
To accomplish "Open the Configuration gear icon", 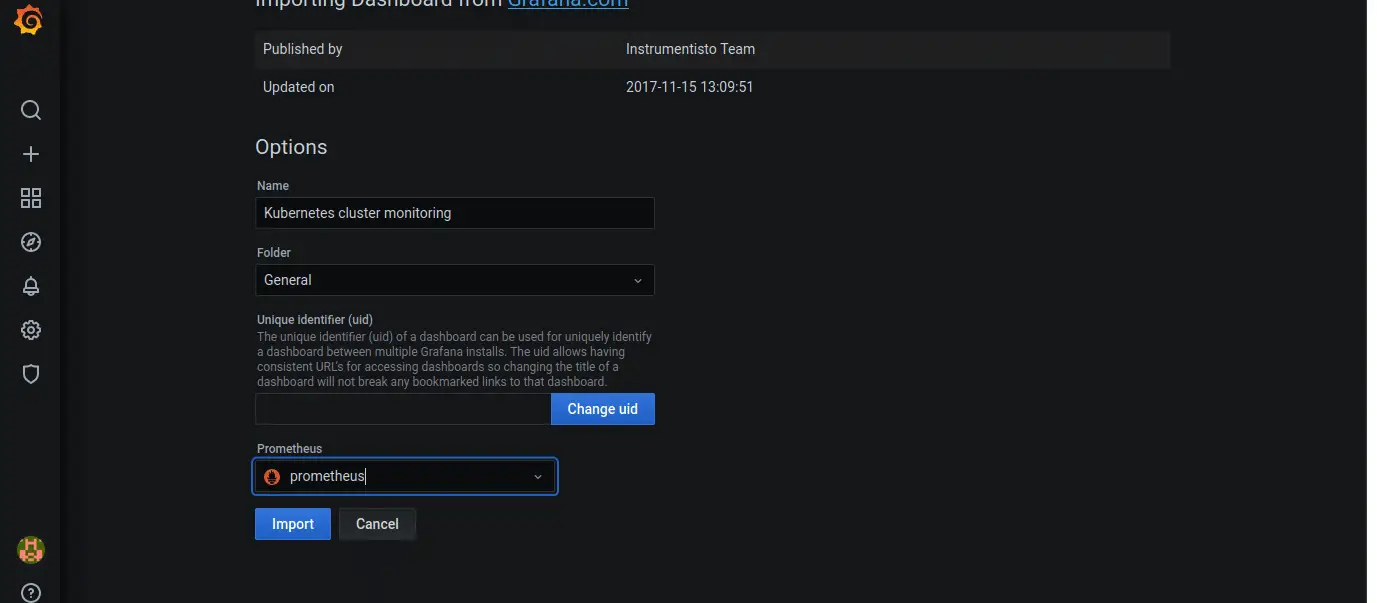I will 29,329.
